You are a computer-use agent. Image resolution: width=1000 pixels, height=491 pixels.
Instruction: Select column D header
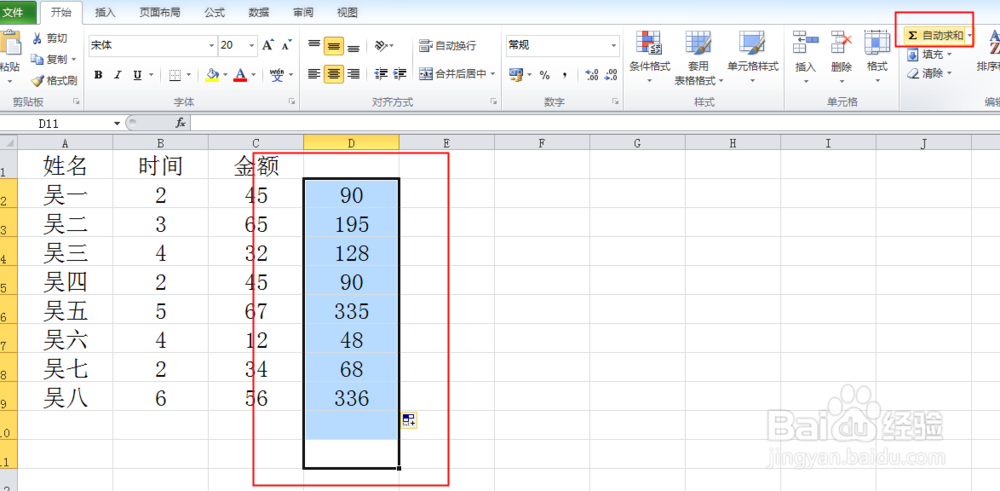point(351,143)
